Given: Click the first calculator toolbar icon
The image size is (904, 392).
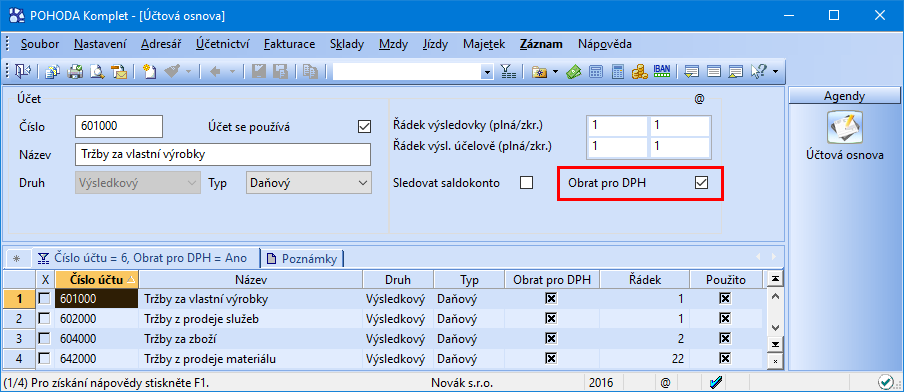Looking at the screenshot, I should [596, 71].
